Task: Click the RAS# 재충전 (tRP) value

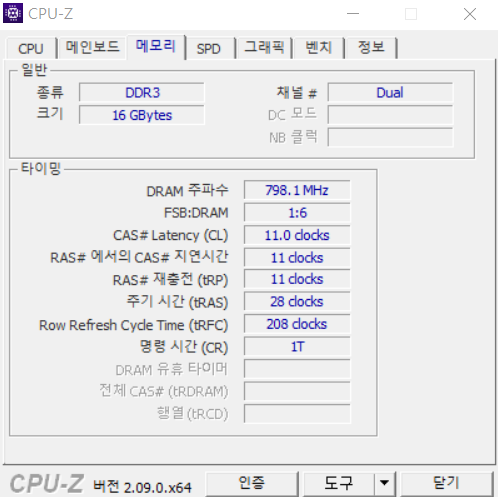Action: point(297,279)
